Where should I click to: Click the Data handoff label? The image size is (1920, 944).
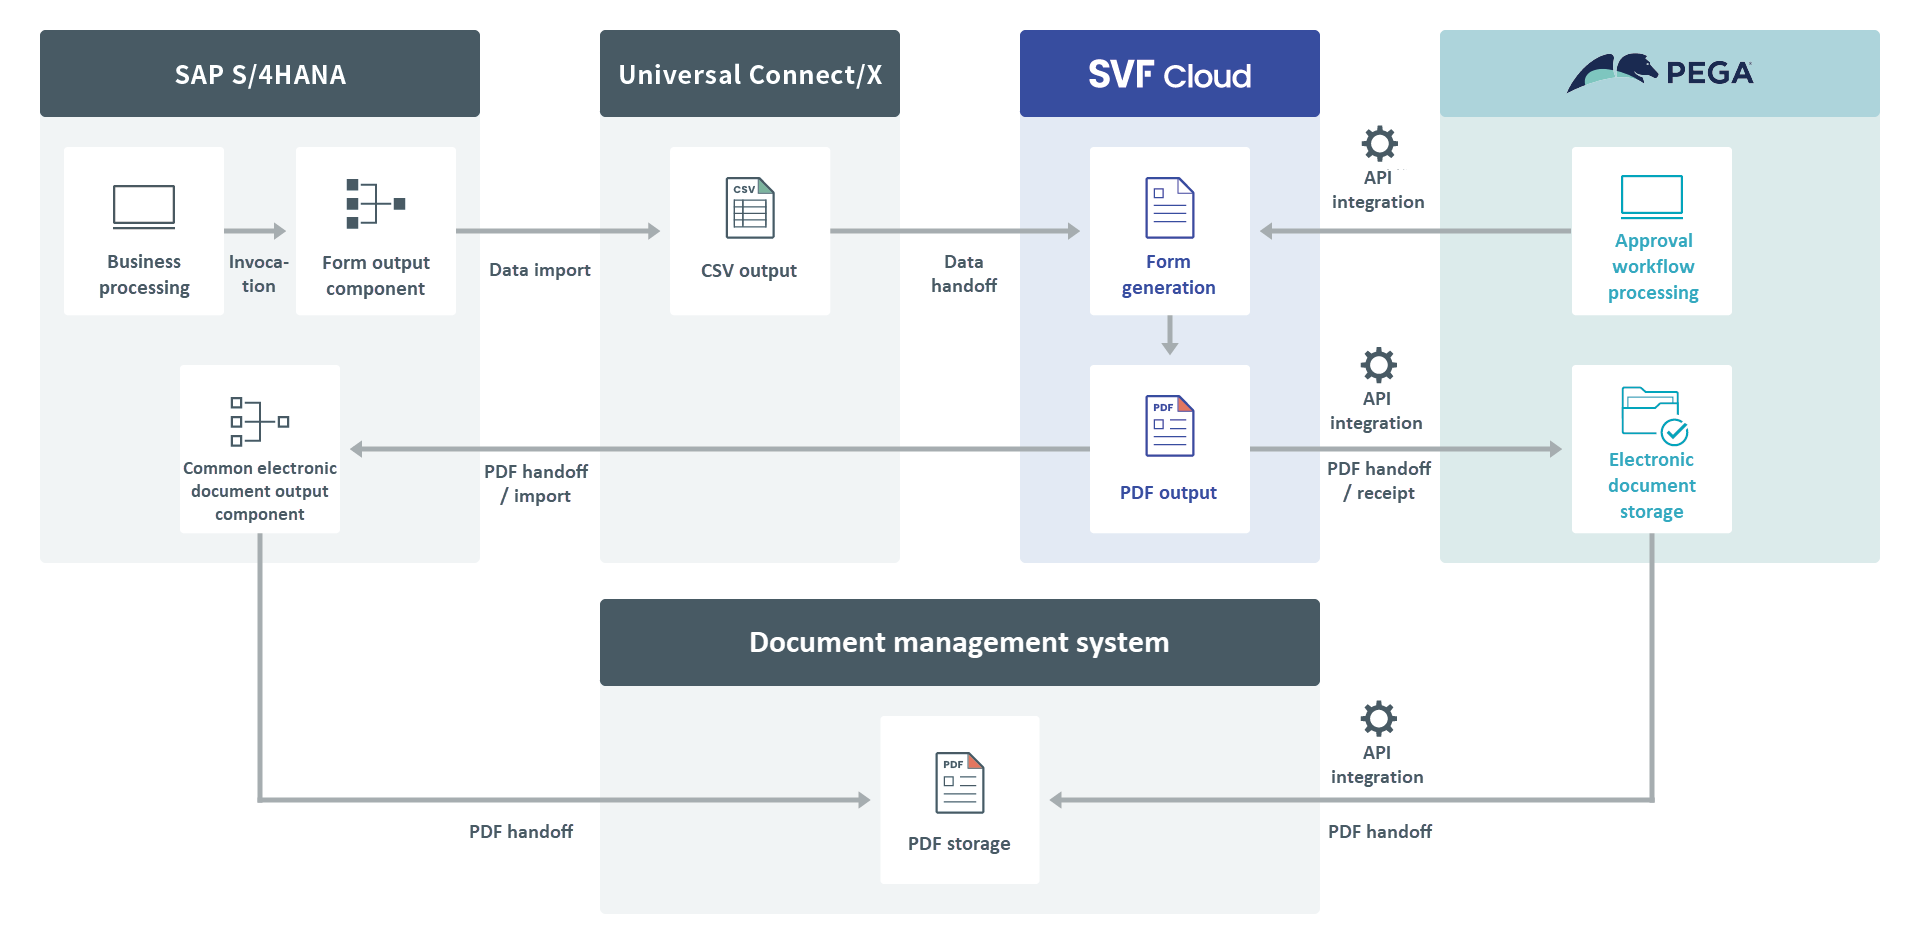tap(964, 274)
